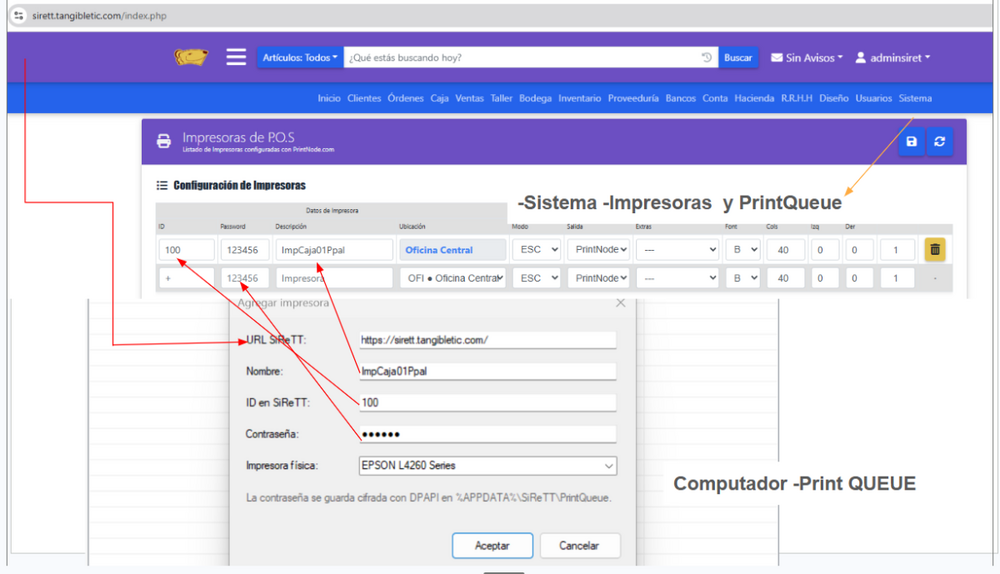Open the Bancos menu

pyautogui.click(x=680, y=98)
